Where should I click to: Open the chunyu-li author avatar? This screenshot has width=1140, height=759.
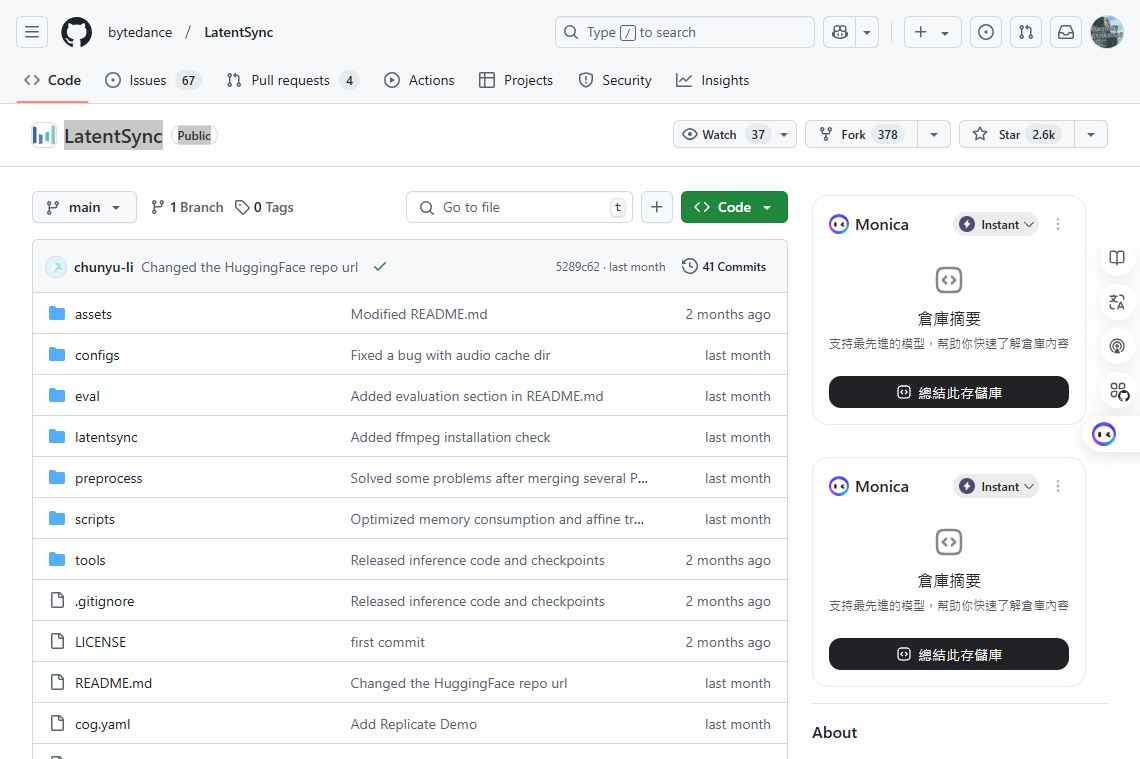56,267
